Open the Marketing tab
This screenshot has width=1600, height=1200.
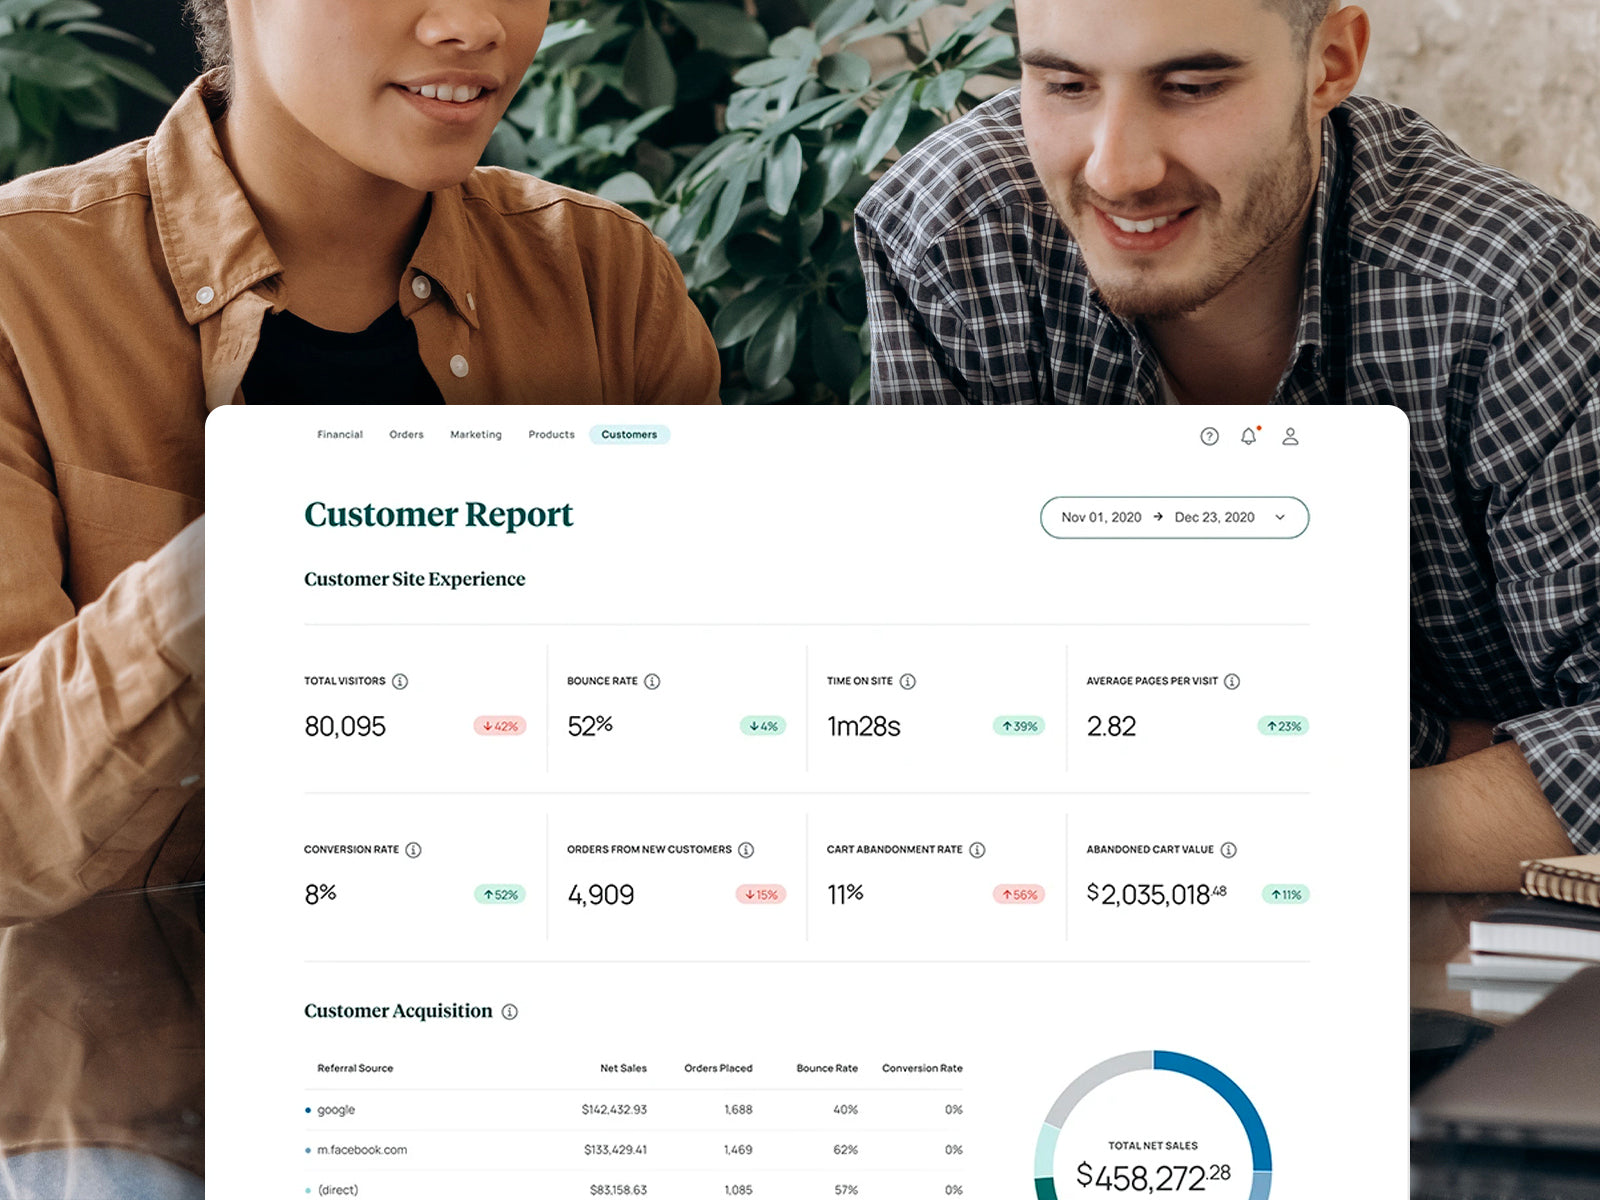pos(476,435)
